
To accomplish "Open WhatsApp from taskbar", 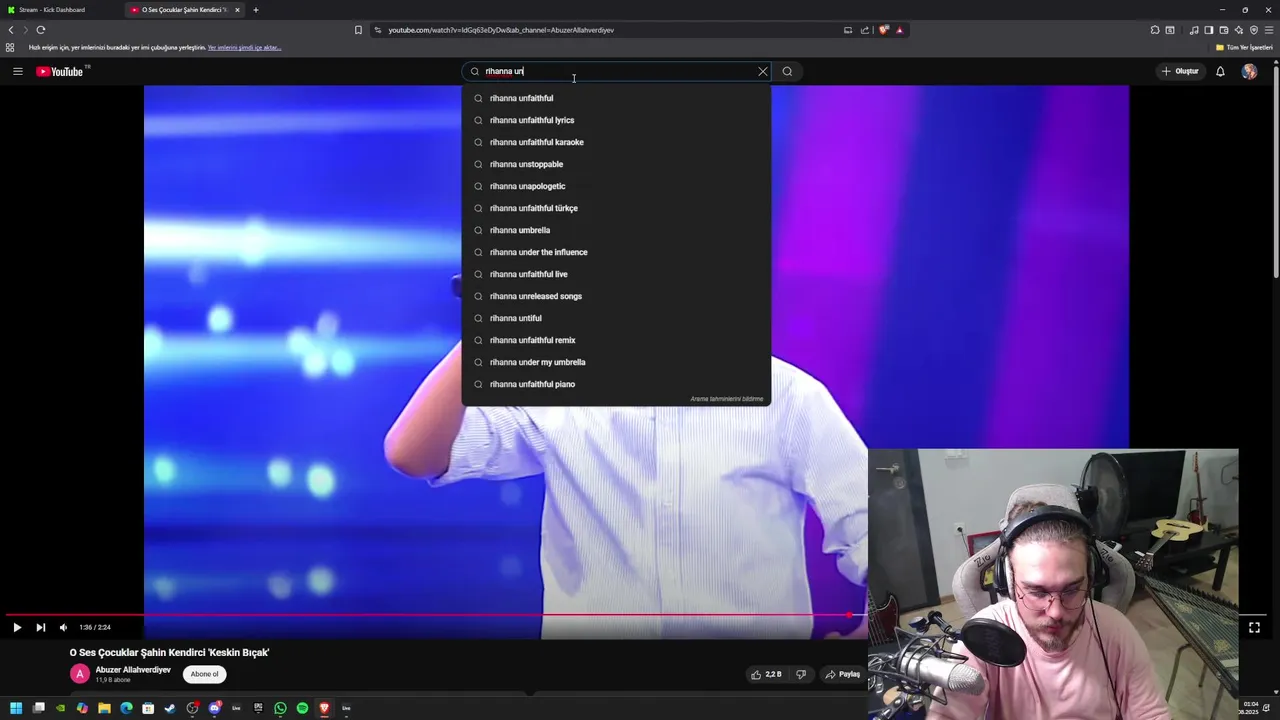I will [280, 708].
